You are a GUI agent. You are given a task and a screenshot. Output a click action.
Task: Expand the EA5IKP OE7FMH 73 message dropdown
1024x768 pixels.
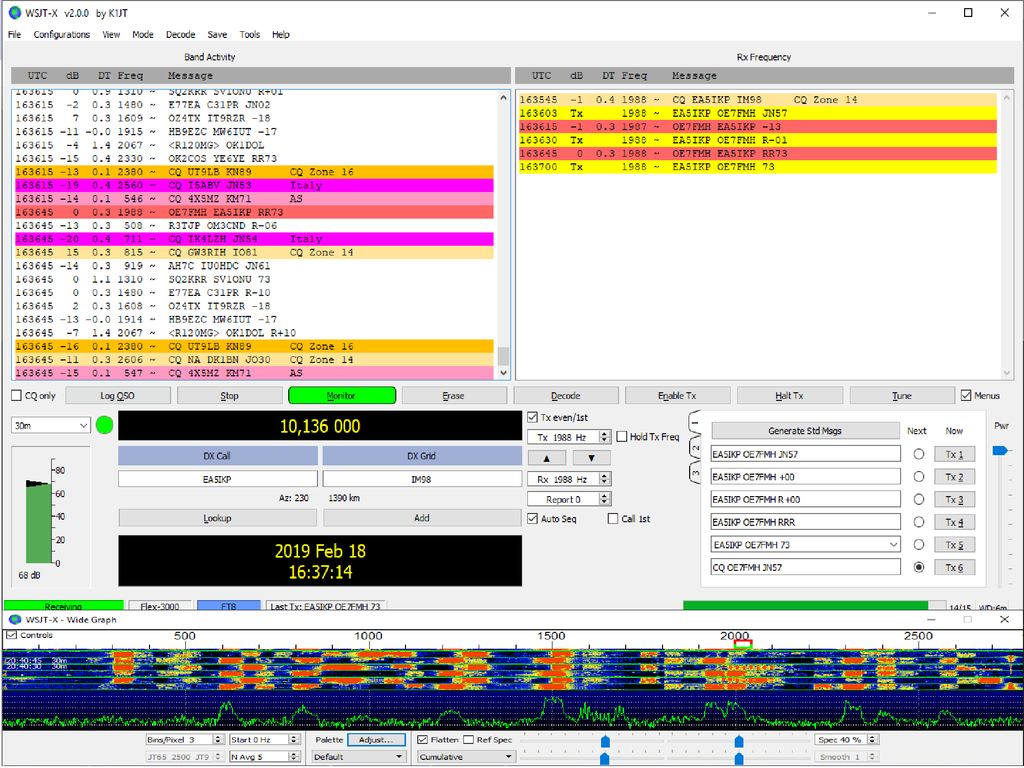893,545
